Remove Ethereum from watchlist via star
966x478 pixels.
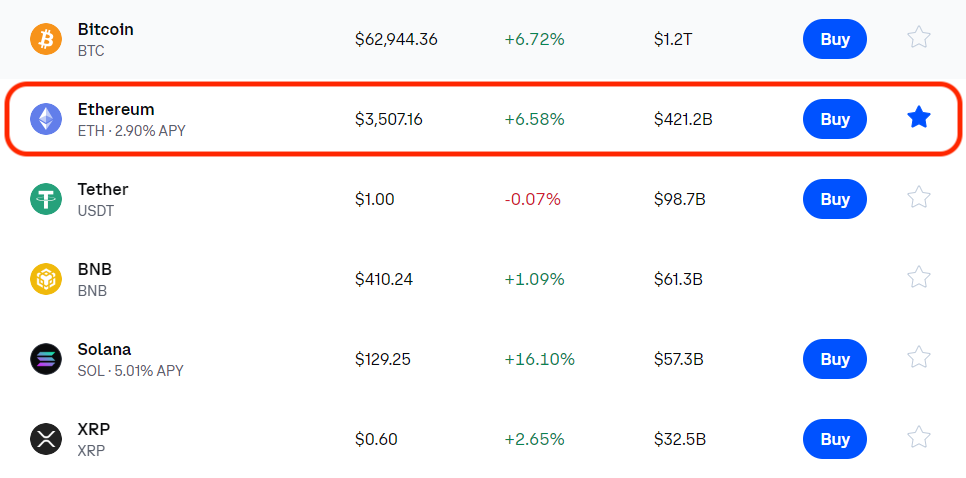pos(918,118)
